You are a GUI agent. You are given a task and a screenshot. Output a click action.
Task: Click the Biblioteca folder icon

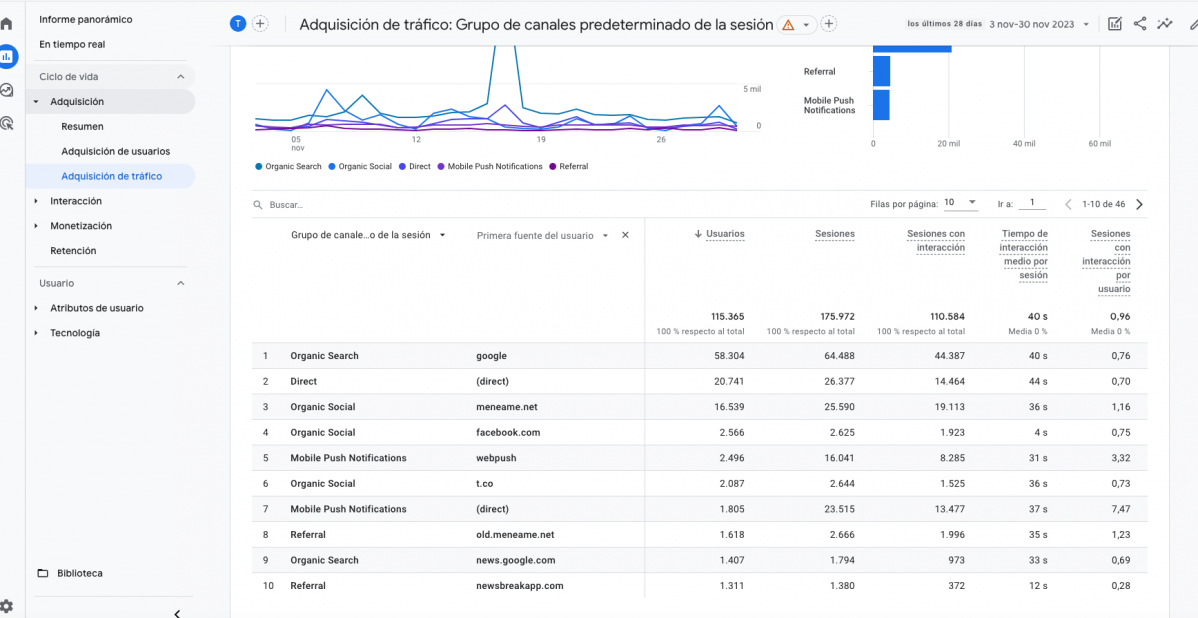pyautogui.click(x=43, y=573)
